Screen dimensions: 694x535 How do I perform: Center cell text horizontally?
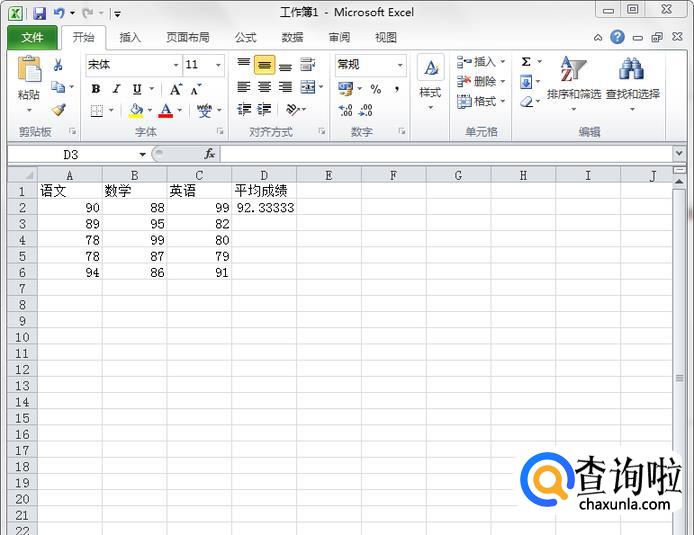[x=264, y=87]
